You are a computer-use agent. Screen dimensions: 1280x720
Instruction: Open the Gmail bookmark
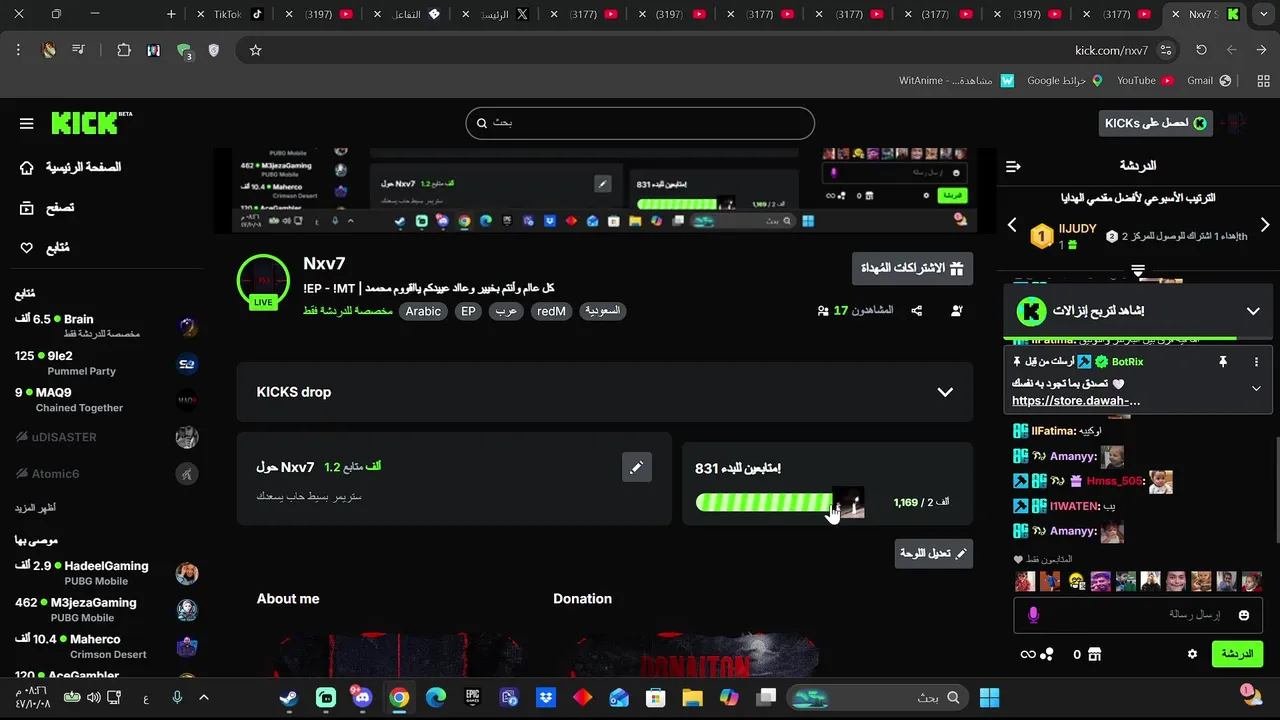(1208, 80)
